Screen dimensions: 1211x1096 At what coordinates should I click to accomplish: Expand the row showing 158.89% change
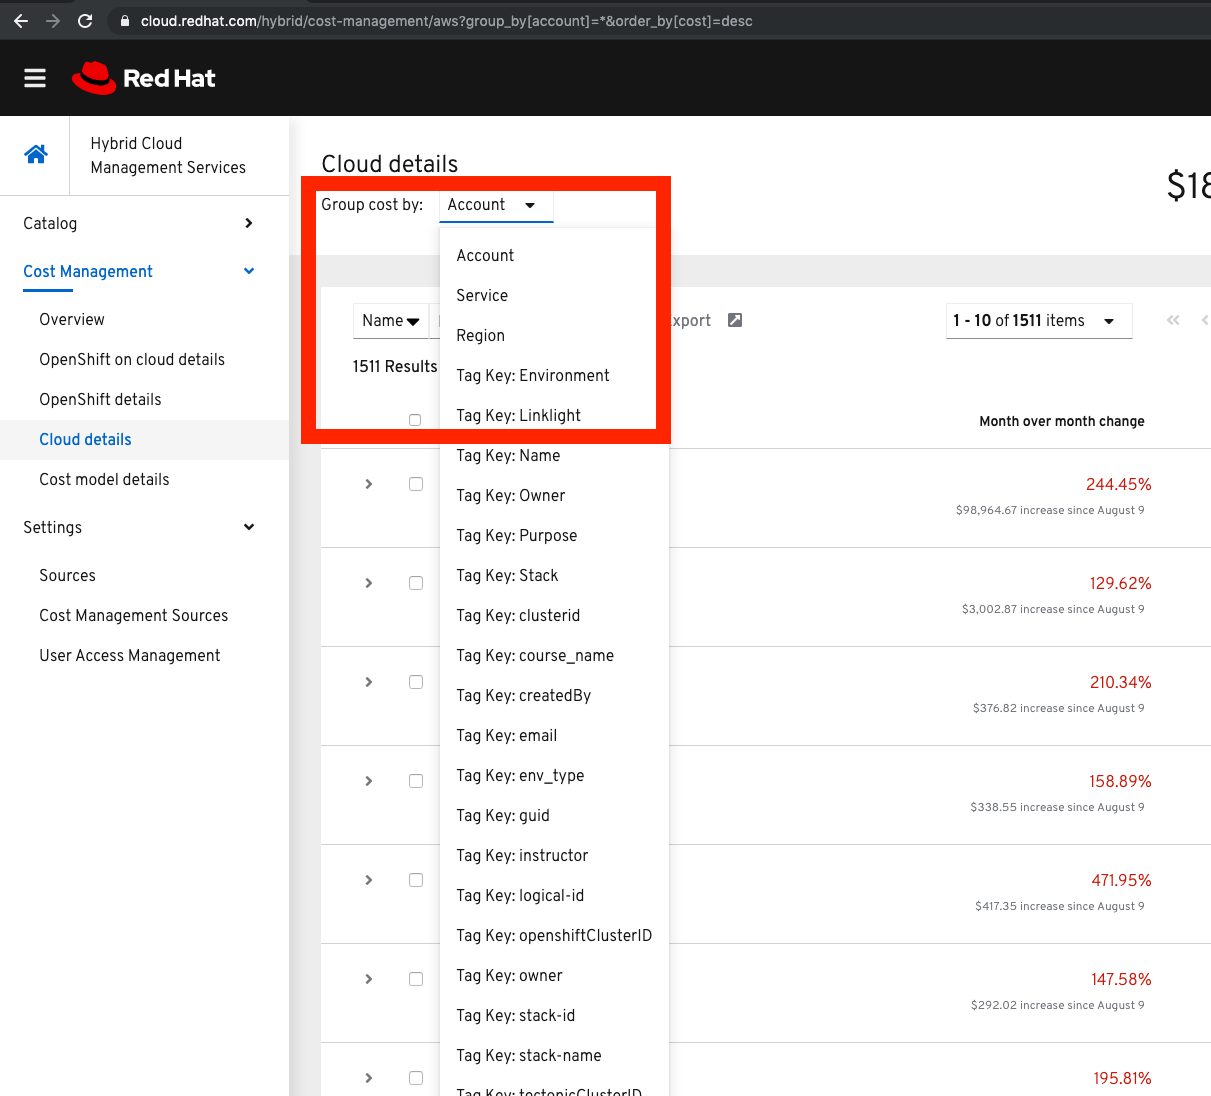pyautogui.click(x=369, y=781)
